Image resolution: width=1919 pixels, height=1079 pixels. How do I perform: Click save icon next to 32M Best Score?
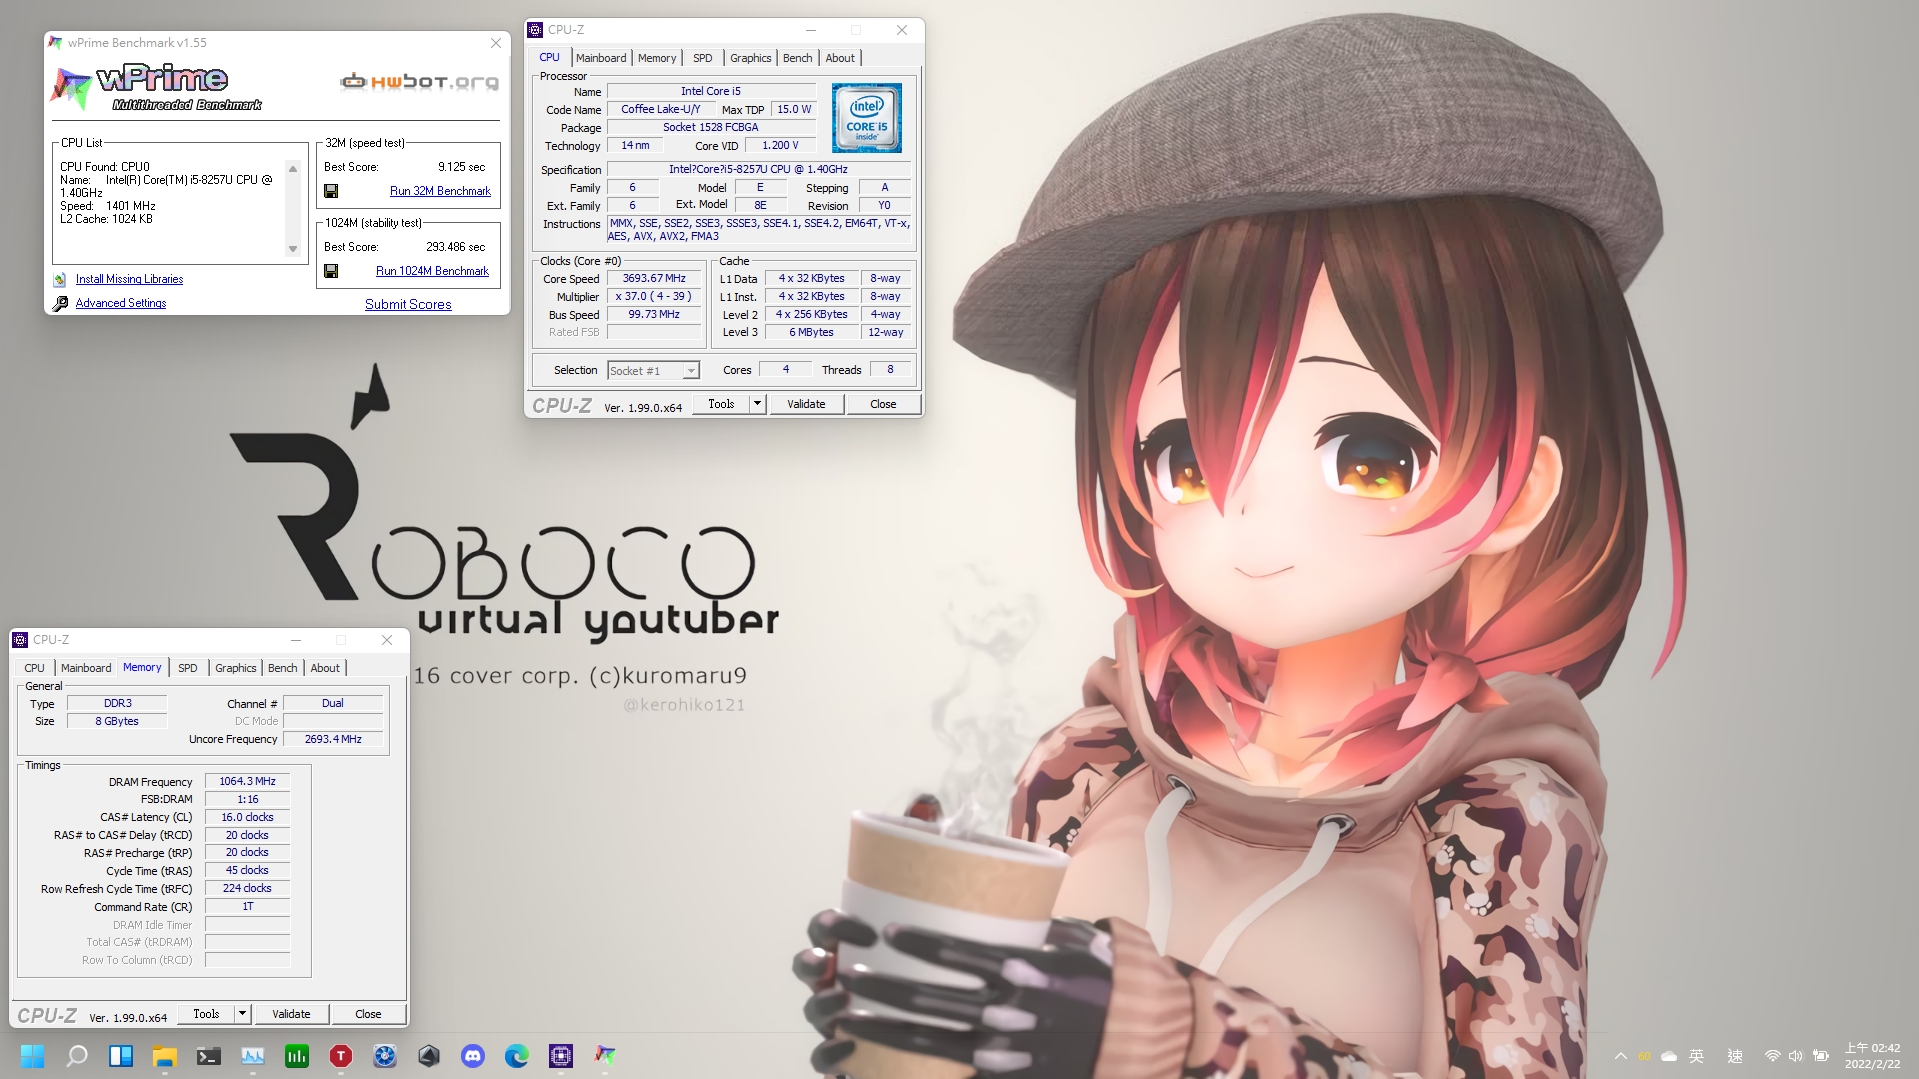(x=331, y=191)
